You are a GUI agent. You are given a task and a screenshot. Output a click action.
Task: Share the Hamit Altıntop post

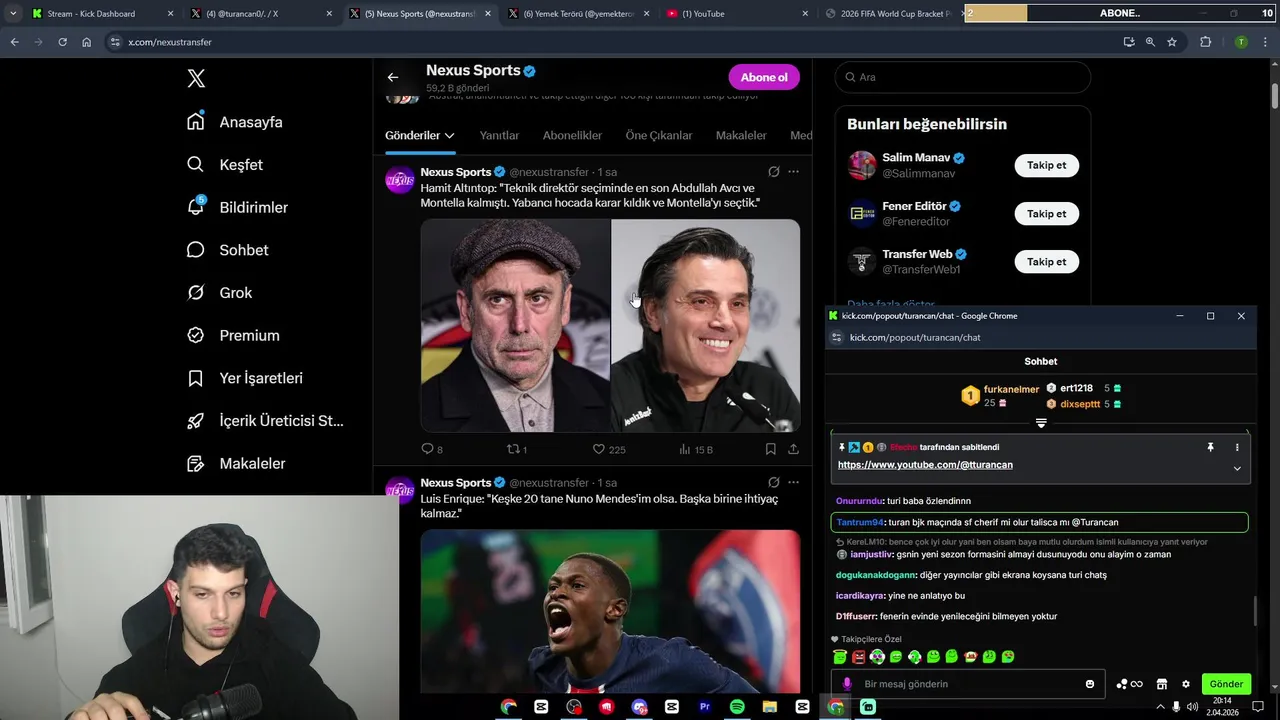tap(793, 450)
